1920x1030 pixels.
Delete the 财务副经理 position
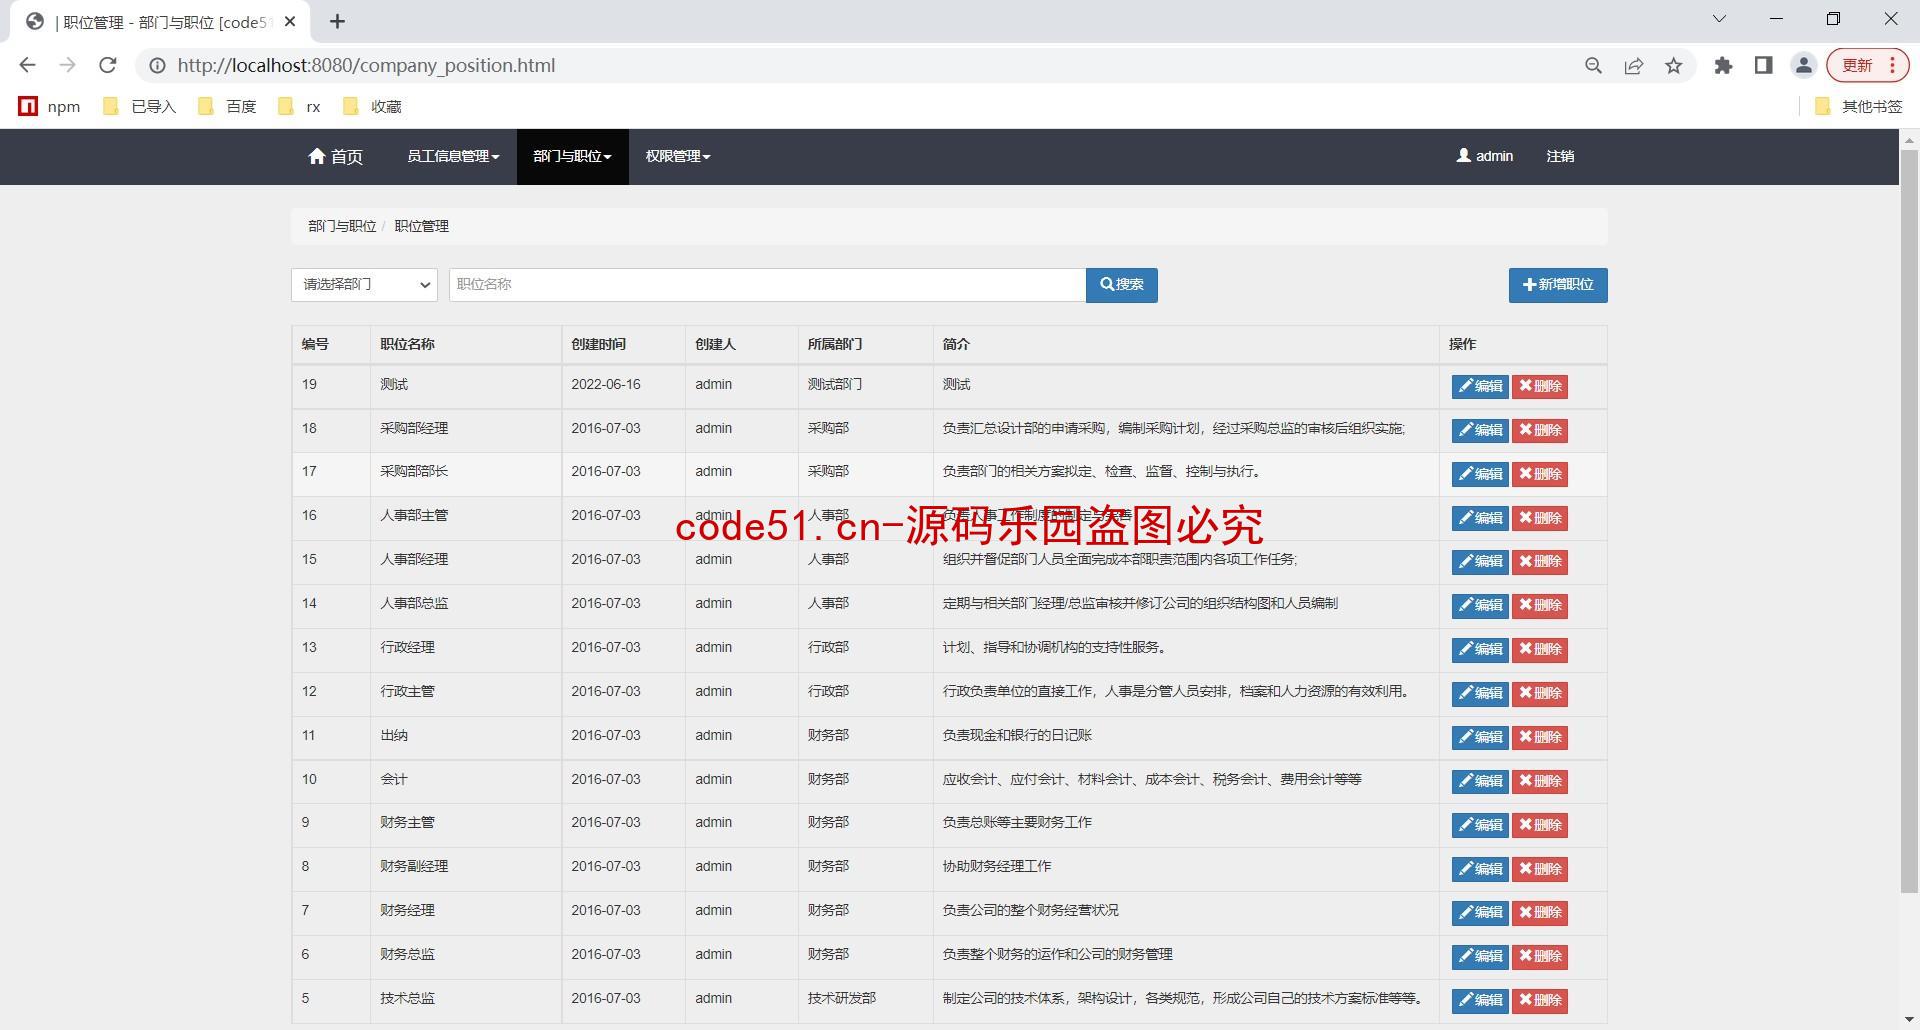click(1540, 869)
